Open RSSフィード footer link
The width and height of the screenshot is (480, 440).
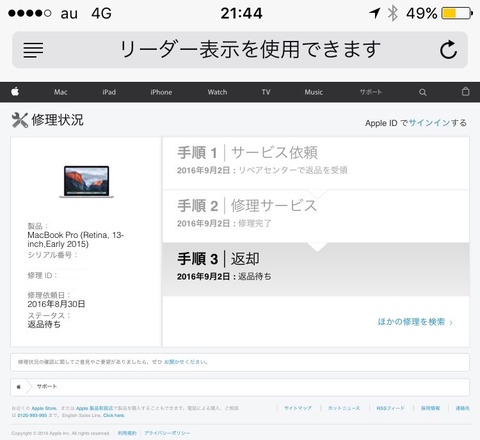(390, 408)
